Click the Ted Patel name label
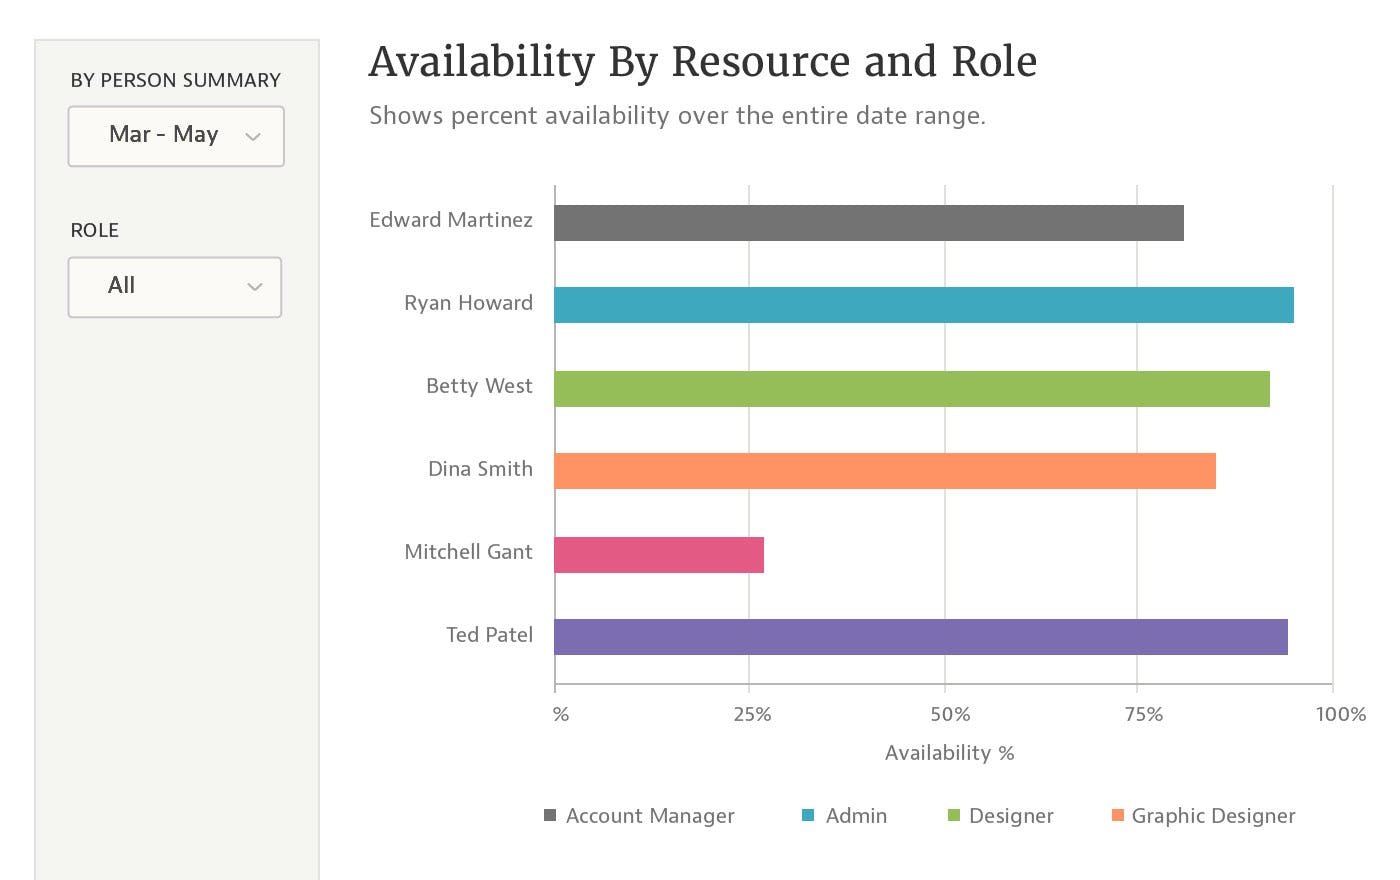 click(x=489, y=635)
